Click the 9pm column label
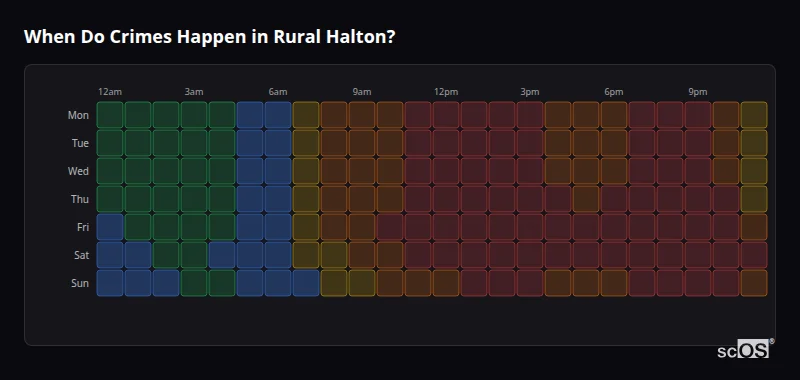 click(698, 92)
